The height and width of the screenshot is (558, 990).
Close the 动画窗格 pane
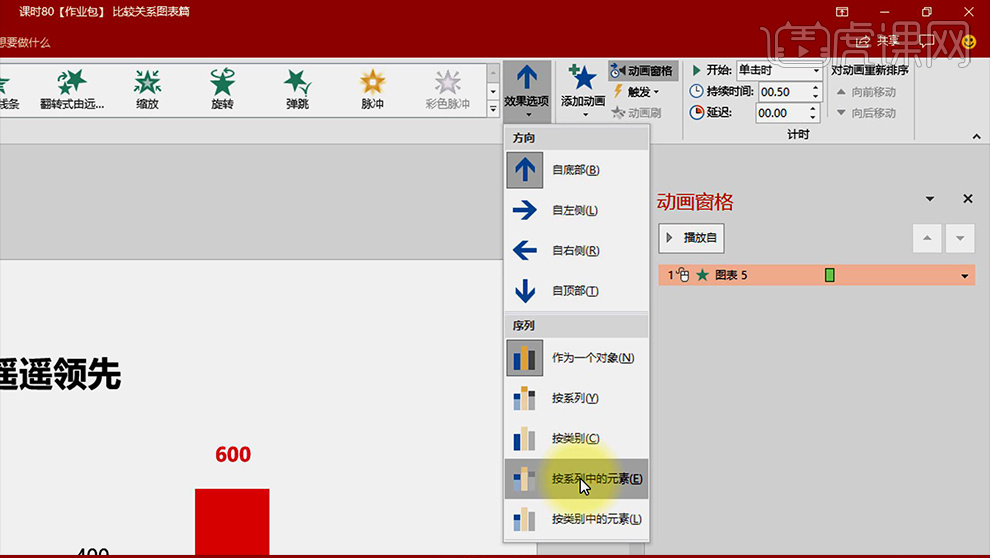coord(968,199)
